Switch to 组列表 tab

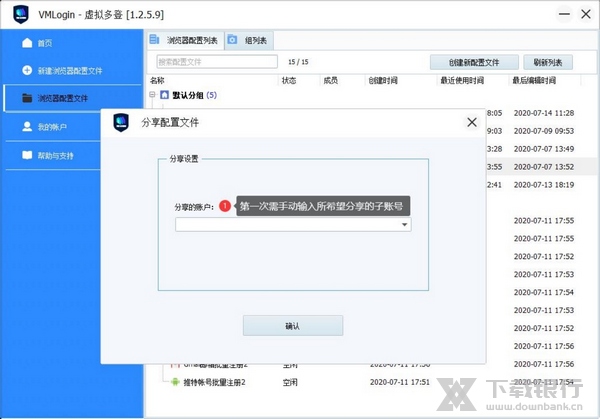pyautogui.click(x=249, y=40)
